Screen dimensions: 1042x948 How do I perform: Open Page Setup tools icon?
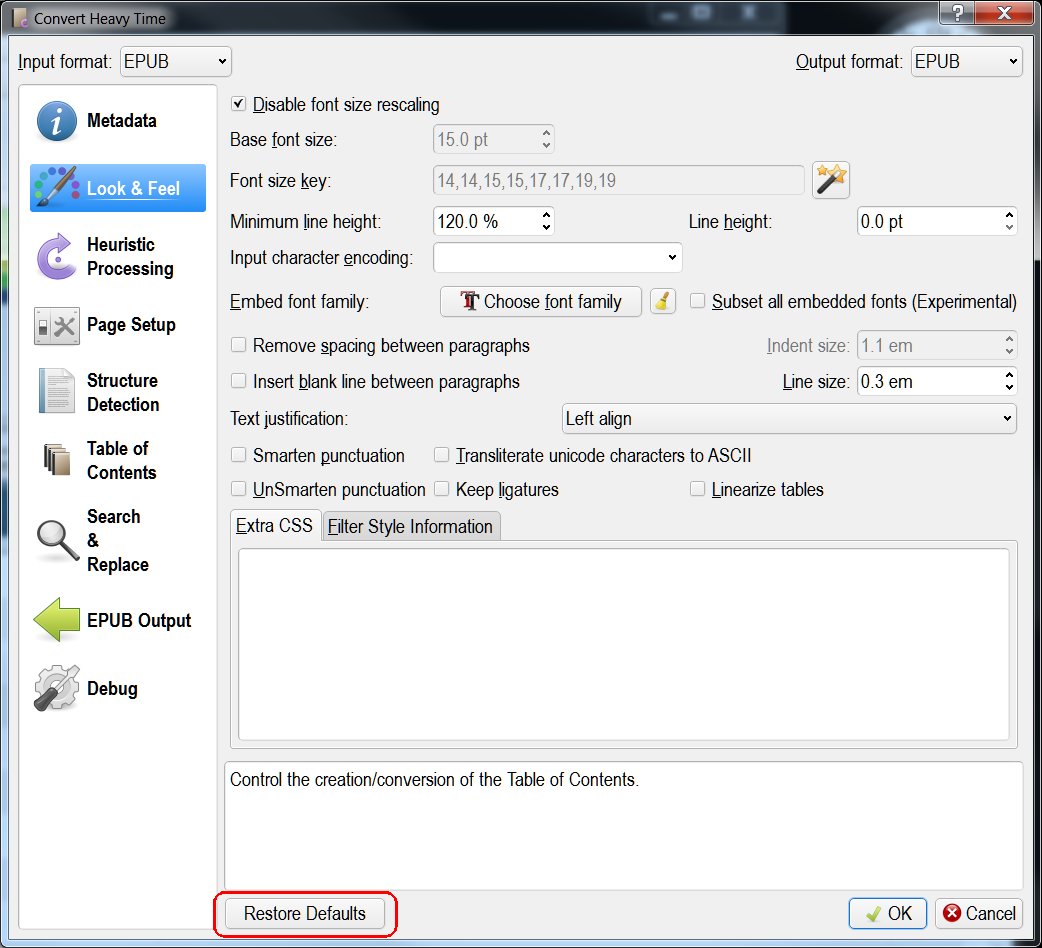[56, 326]
